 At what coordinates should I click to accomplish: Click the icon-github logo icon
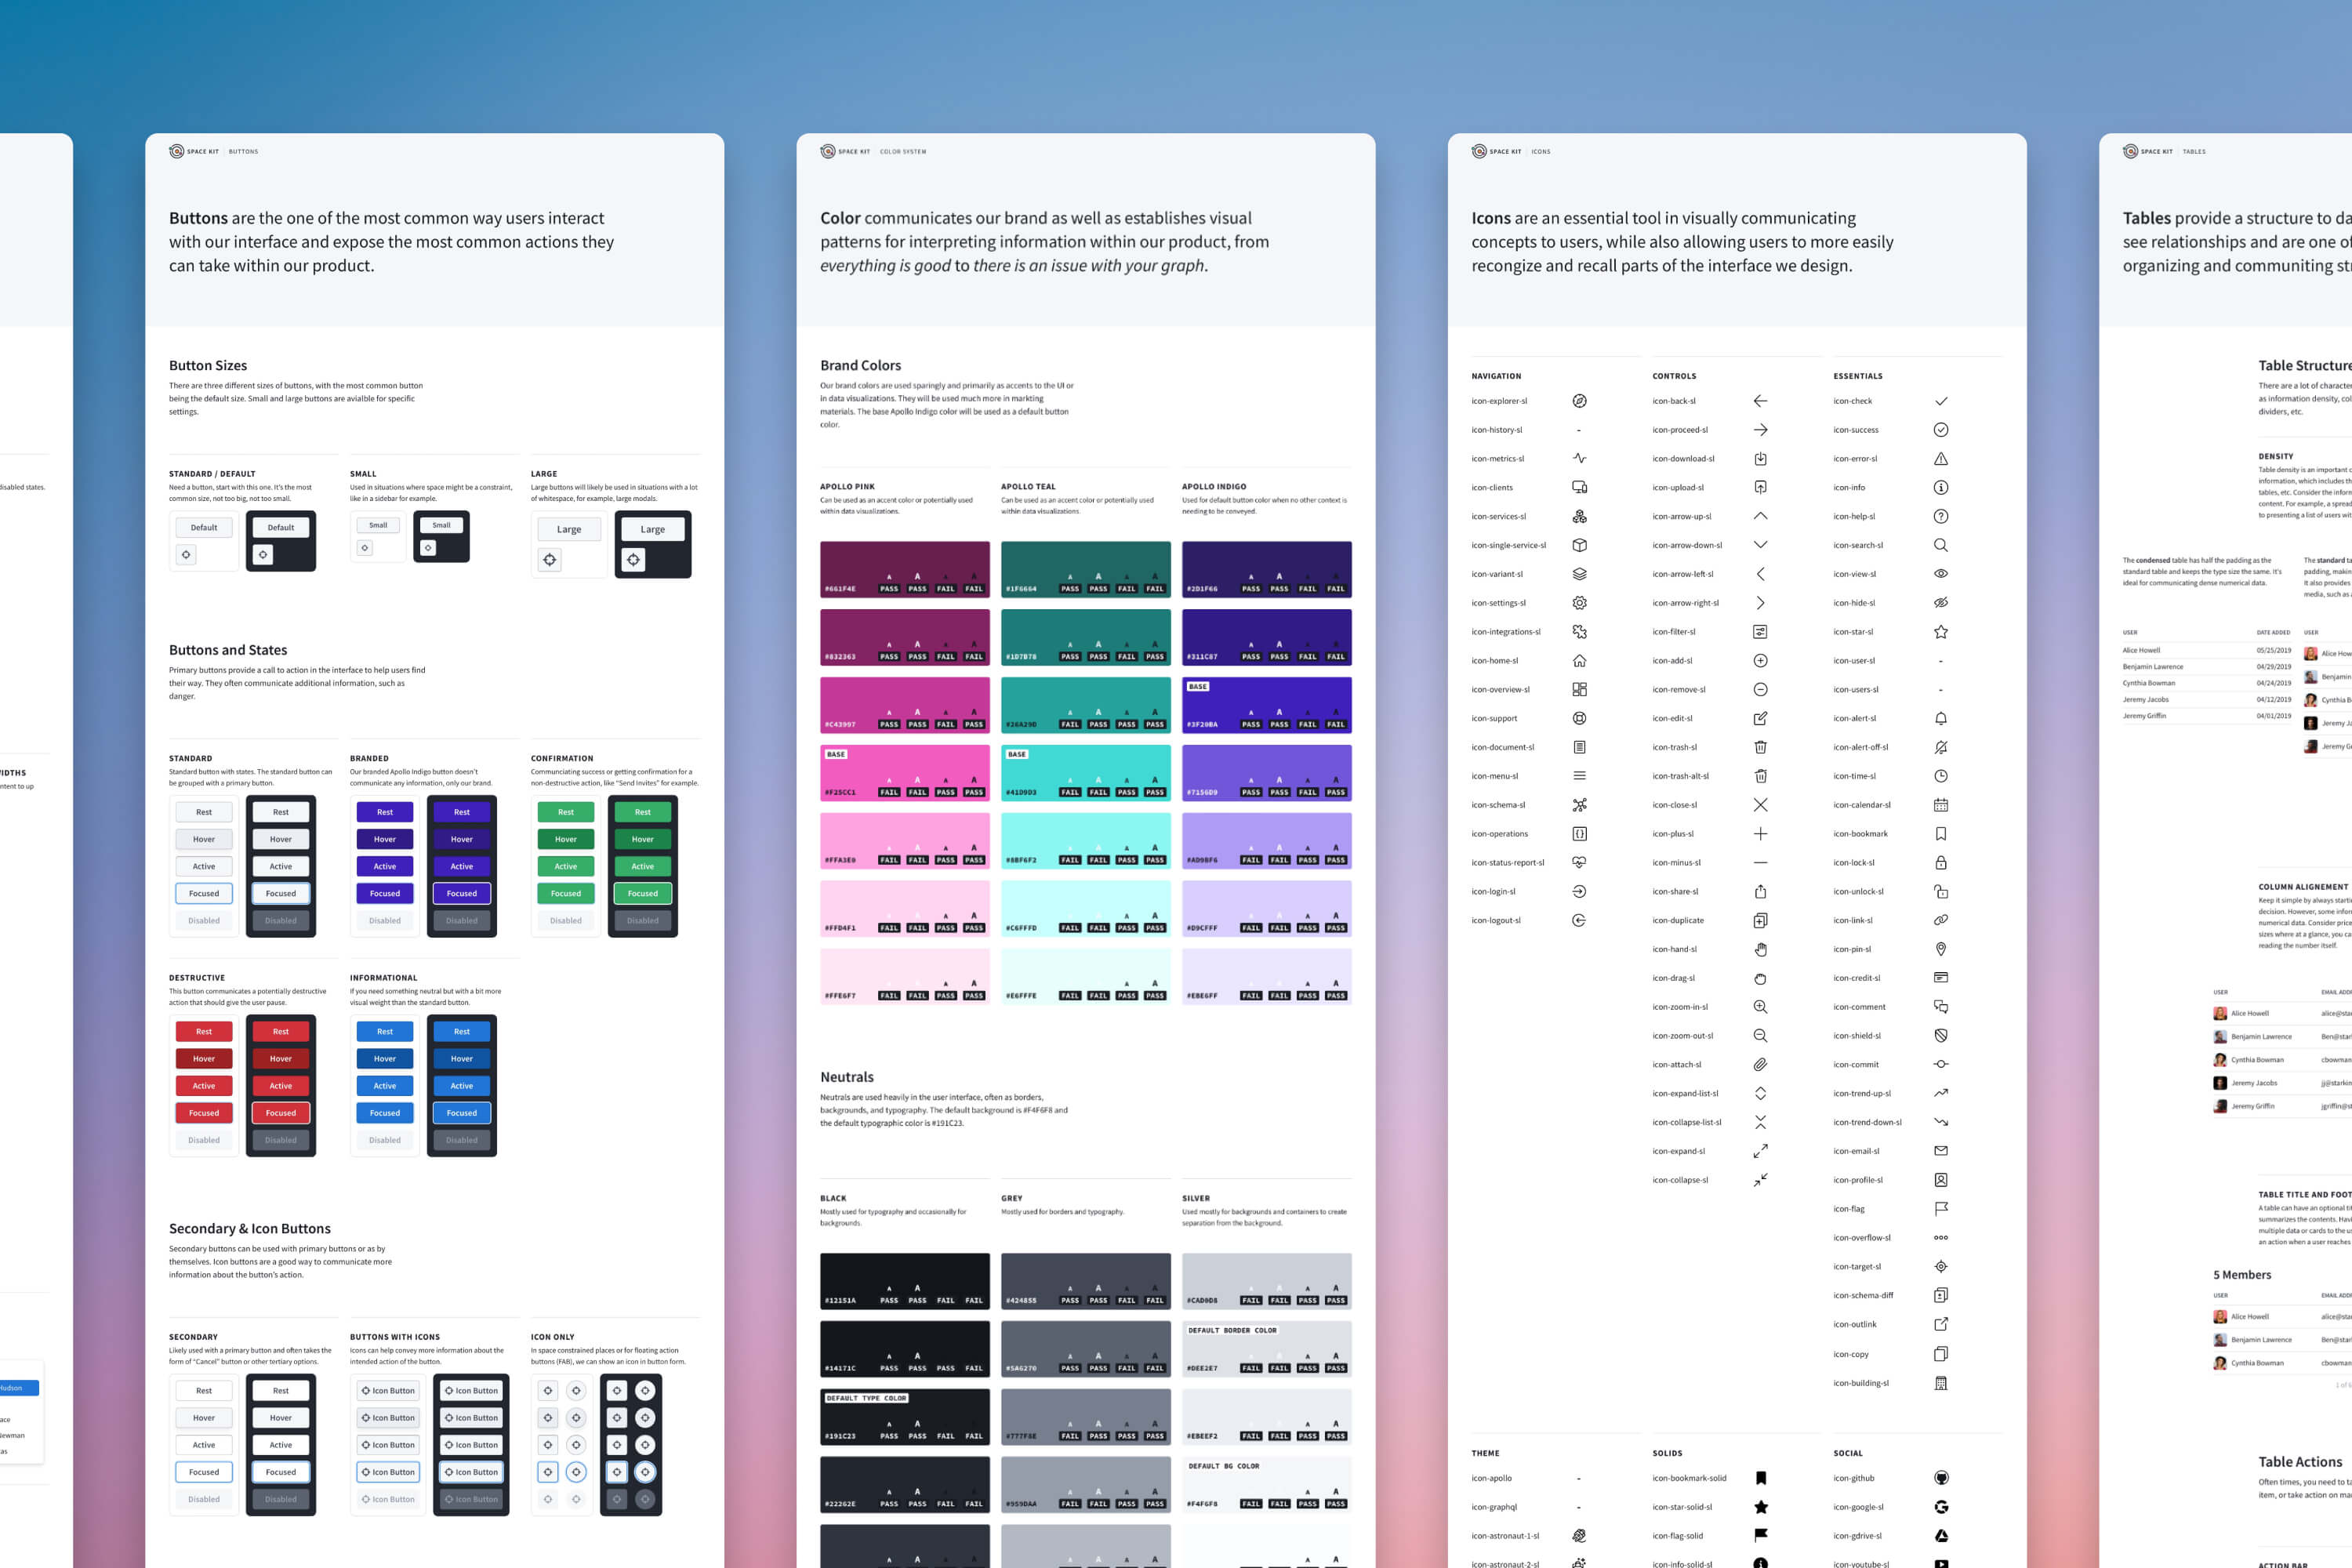(x=1940, y=1478)
